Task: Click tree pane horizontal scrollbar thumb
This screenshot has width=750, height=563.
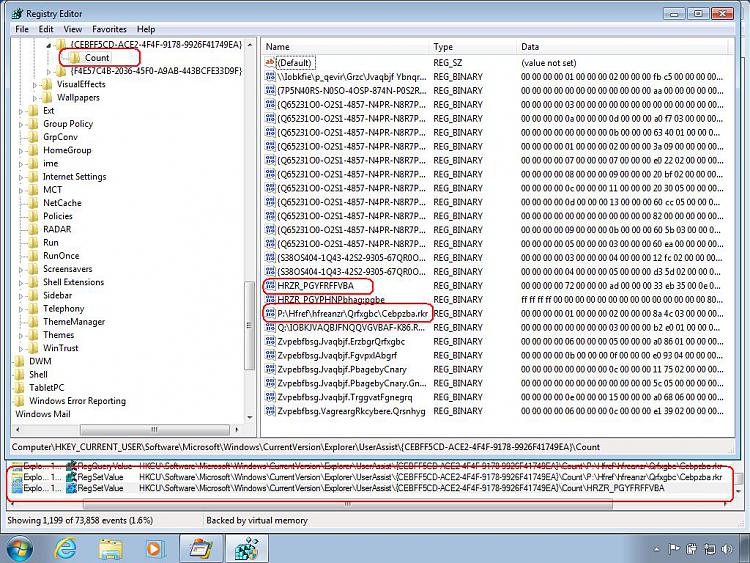Action: coord(154,429)
